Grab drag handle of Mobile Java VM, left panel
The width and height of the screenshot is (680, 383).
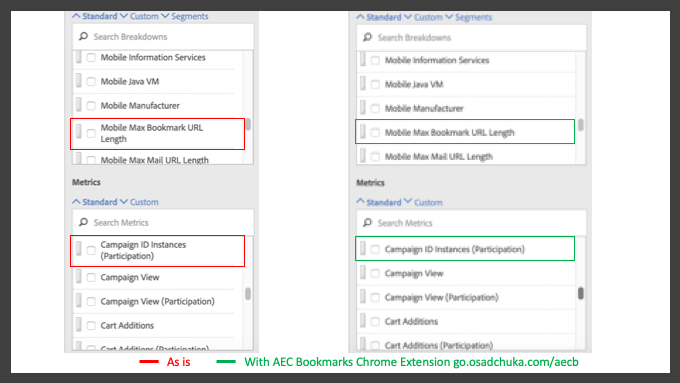78,81
